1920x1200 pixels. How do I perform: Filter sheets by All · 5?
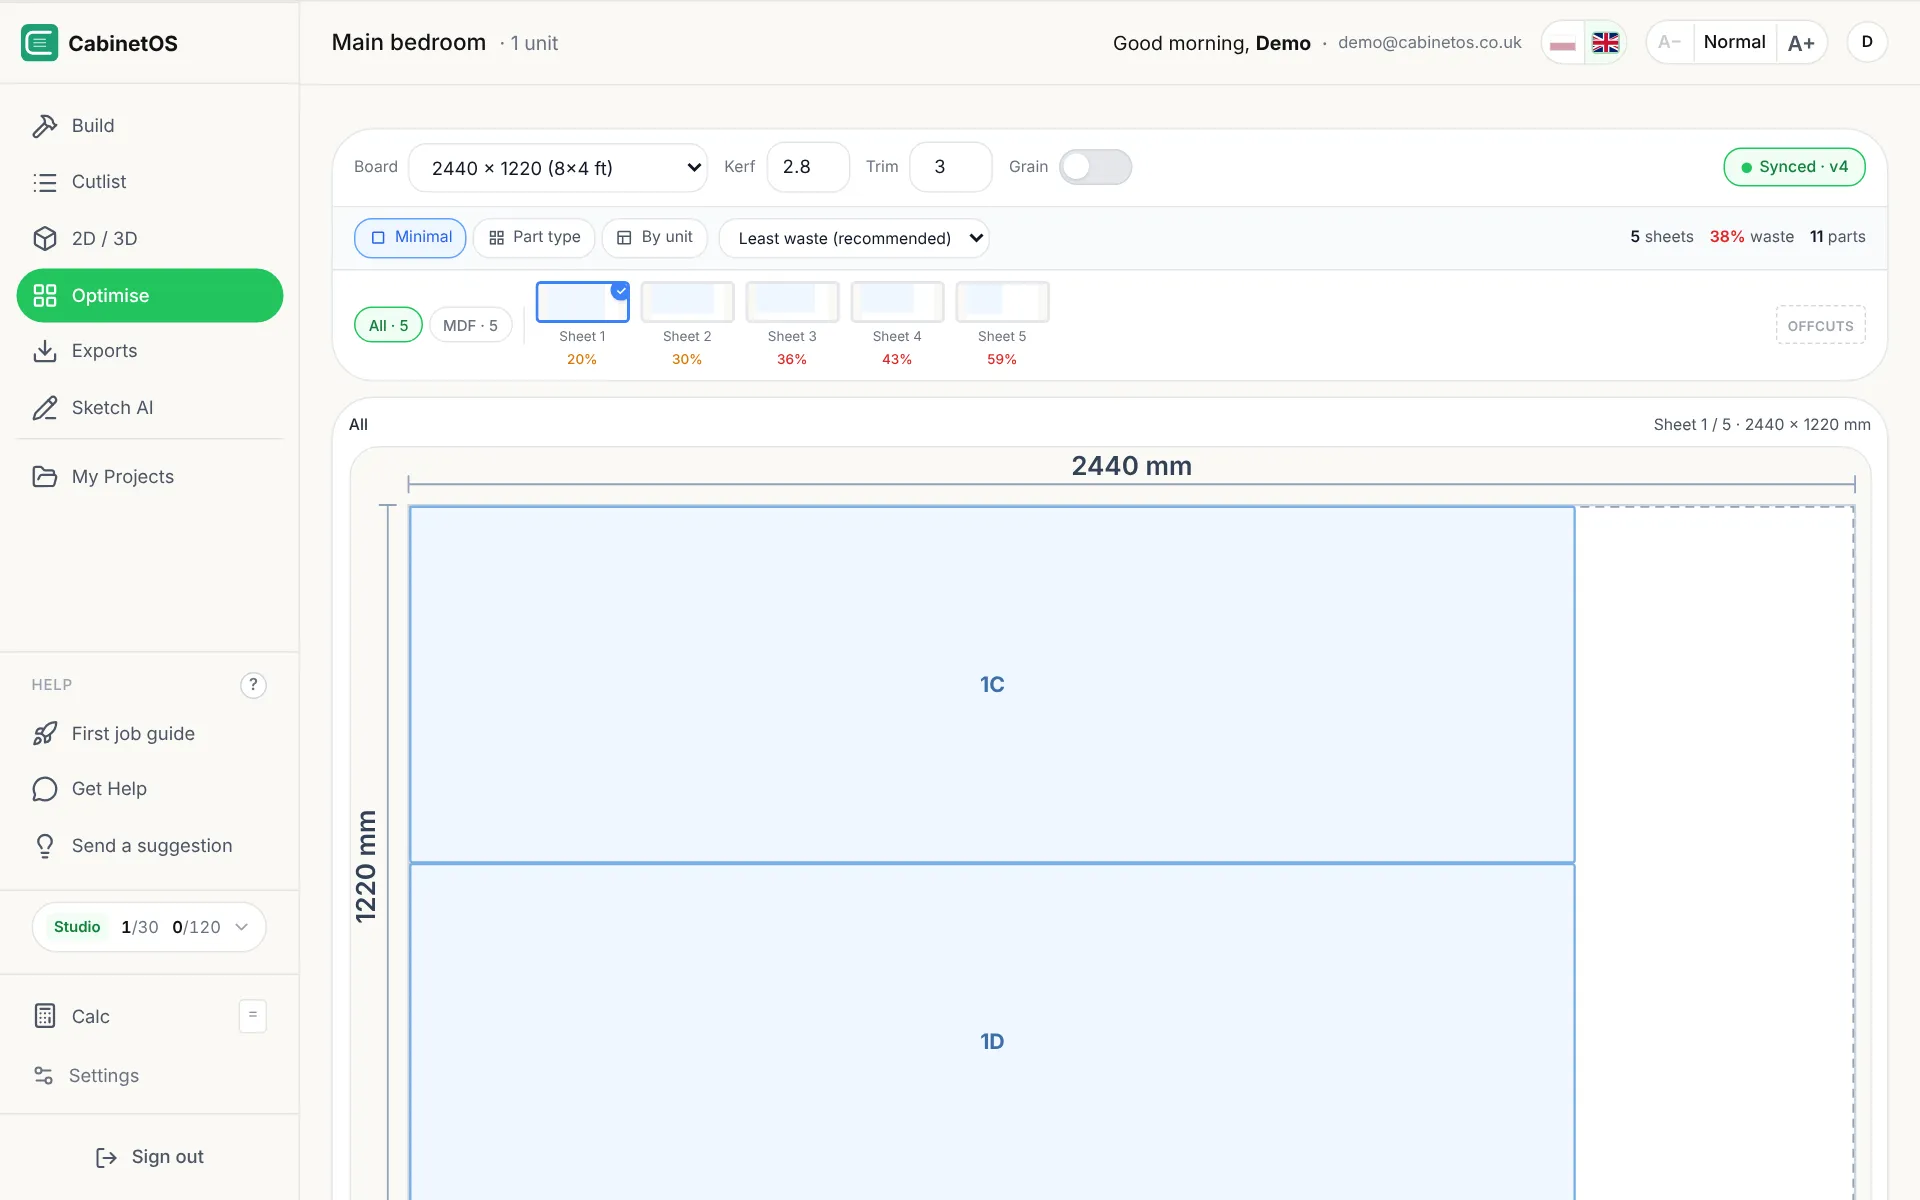[x=388, y=325]
